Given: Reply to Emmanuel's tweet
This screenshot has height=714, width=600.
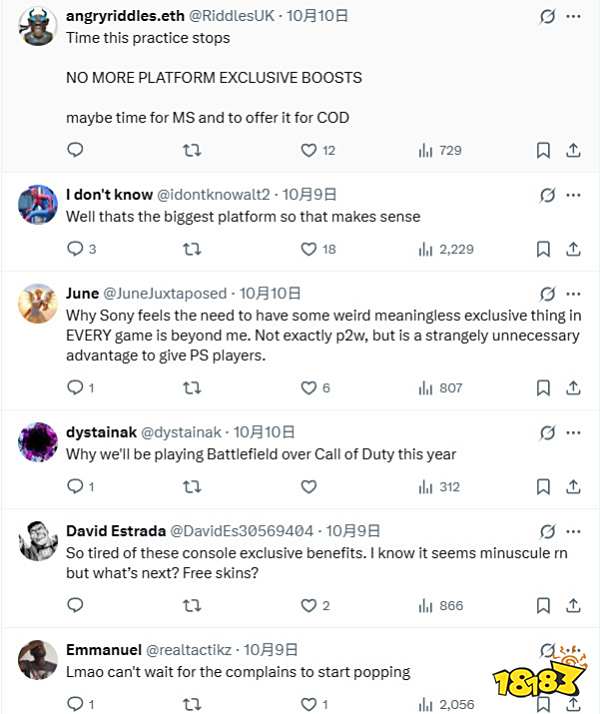Looking at the screenshot, I should (x=74, y=704).
